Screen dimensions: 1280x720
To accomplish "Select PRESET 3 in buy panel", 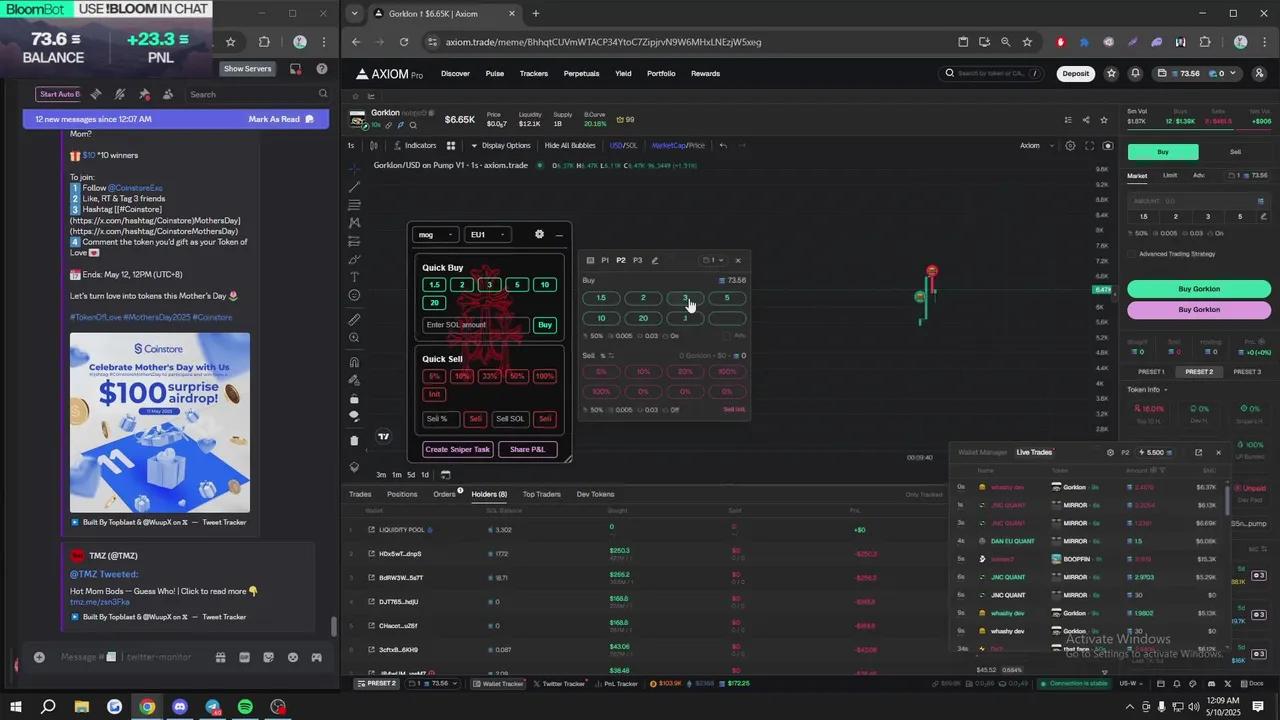I will [x=1247, y=371].
